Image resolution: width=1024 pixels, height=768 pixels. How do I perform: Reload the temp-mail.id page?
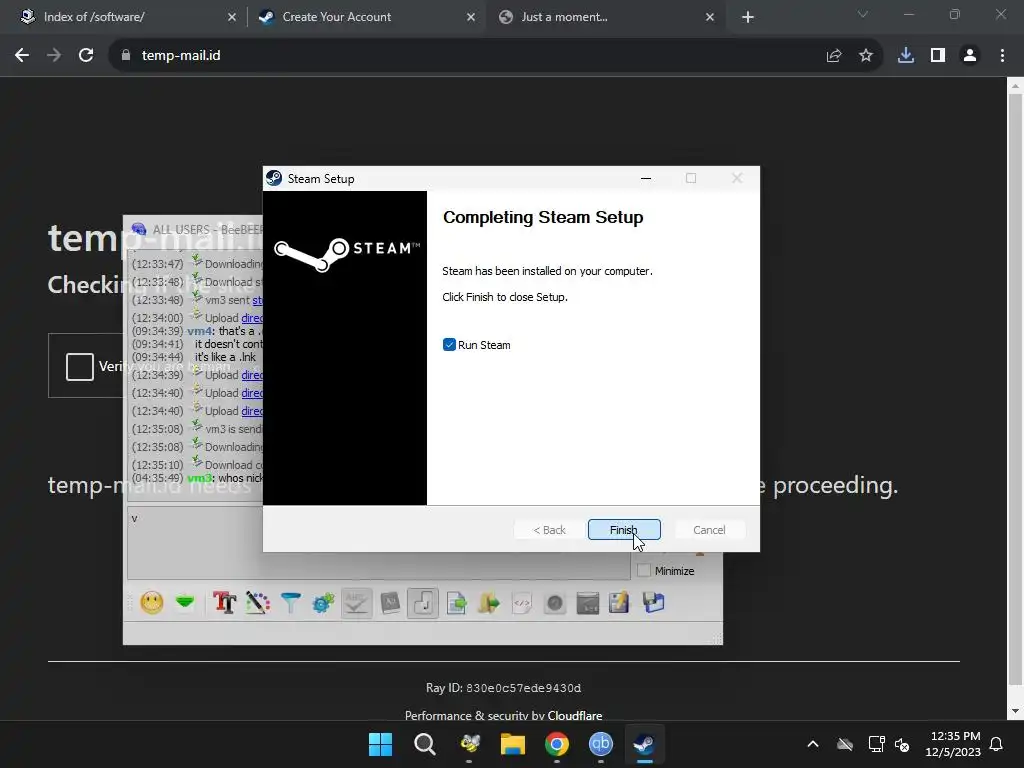(x=86, y=56)
